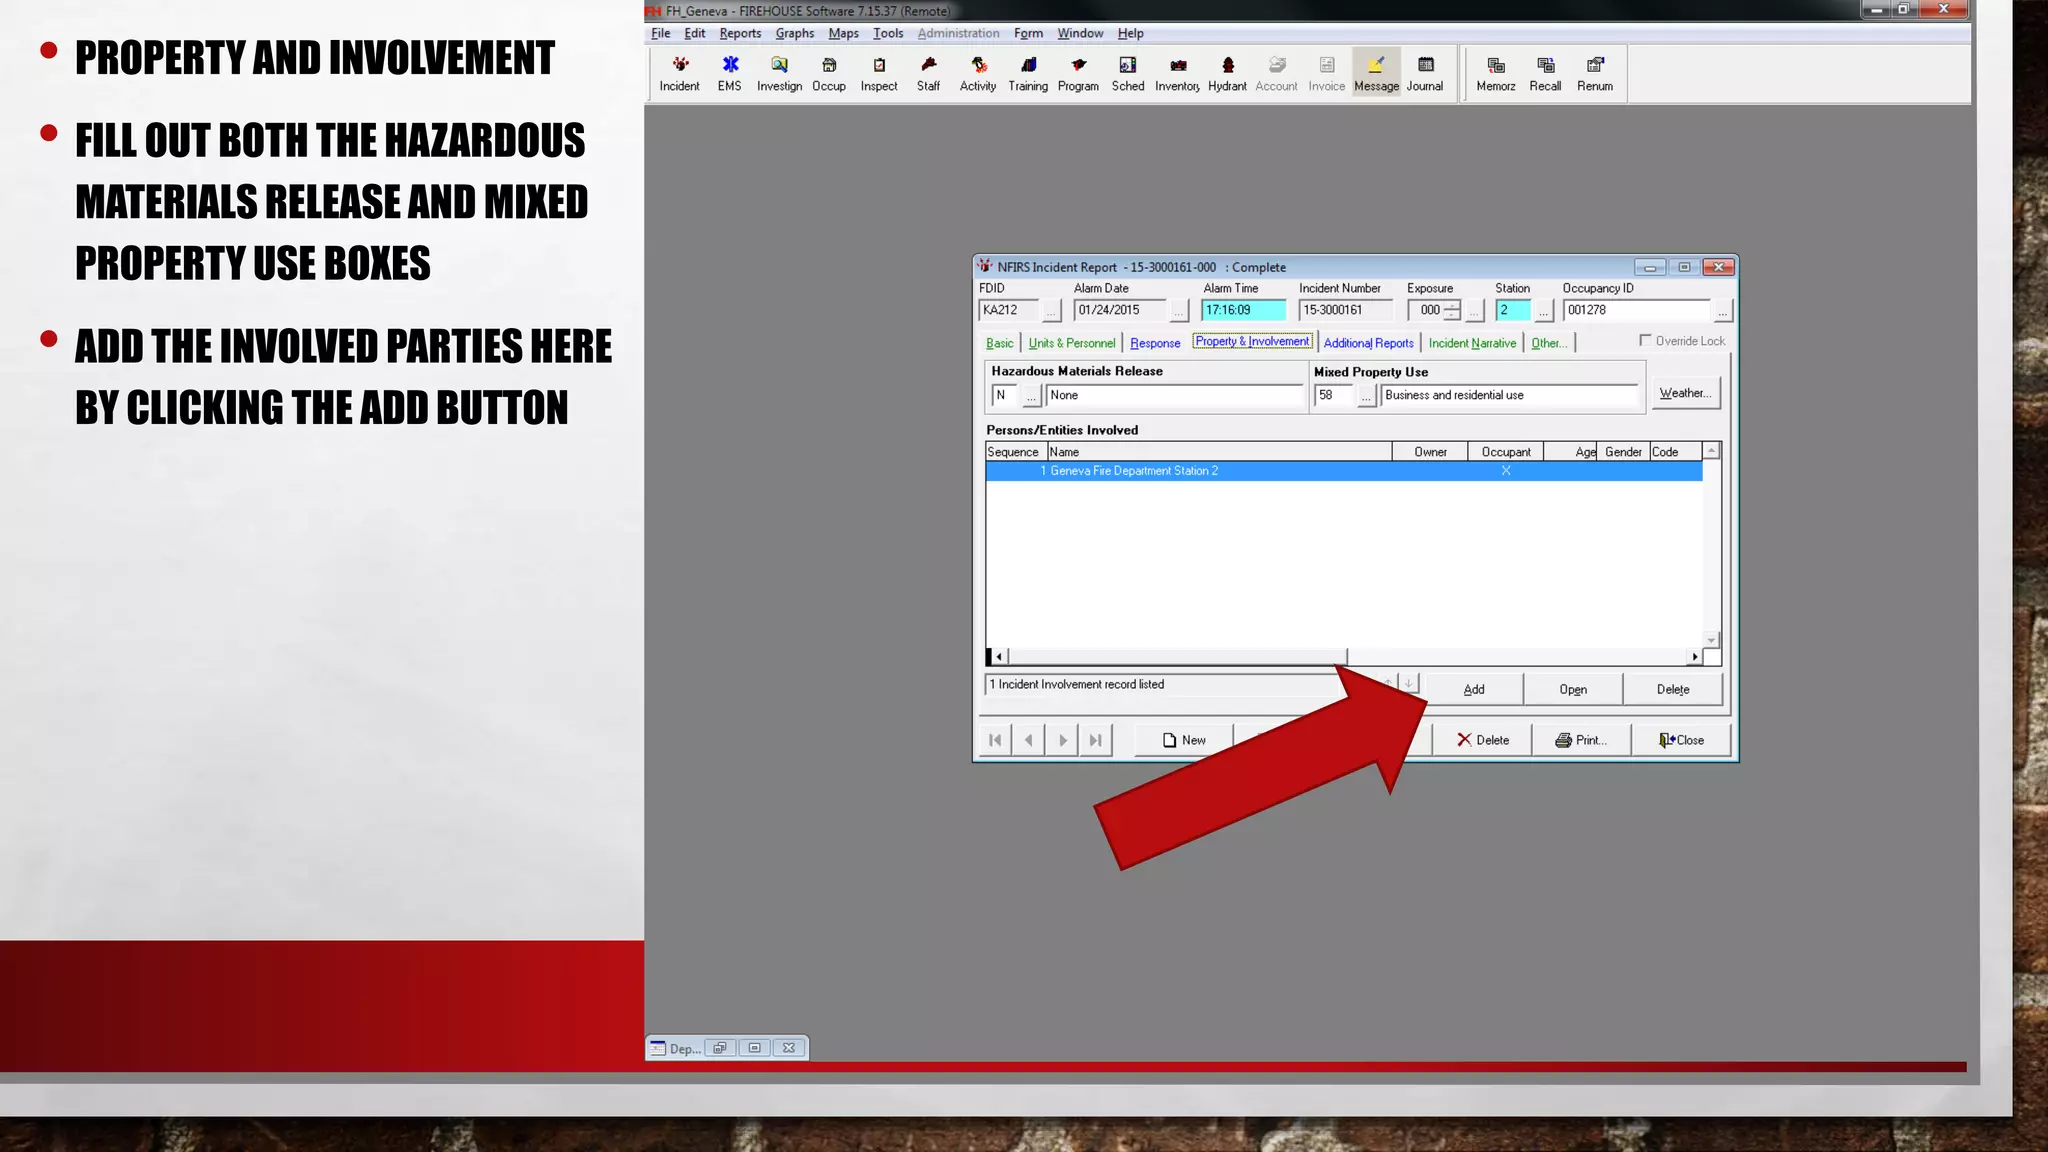Increase the Exposure stepper value
Viewport: 2048px width, 1152px height.
[x=1452, y=305]
